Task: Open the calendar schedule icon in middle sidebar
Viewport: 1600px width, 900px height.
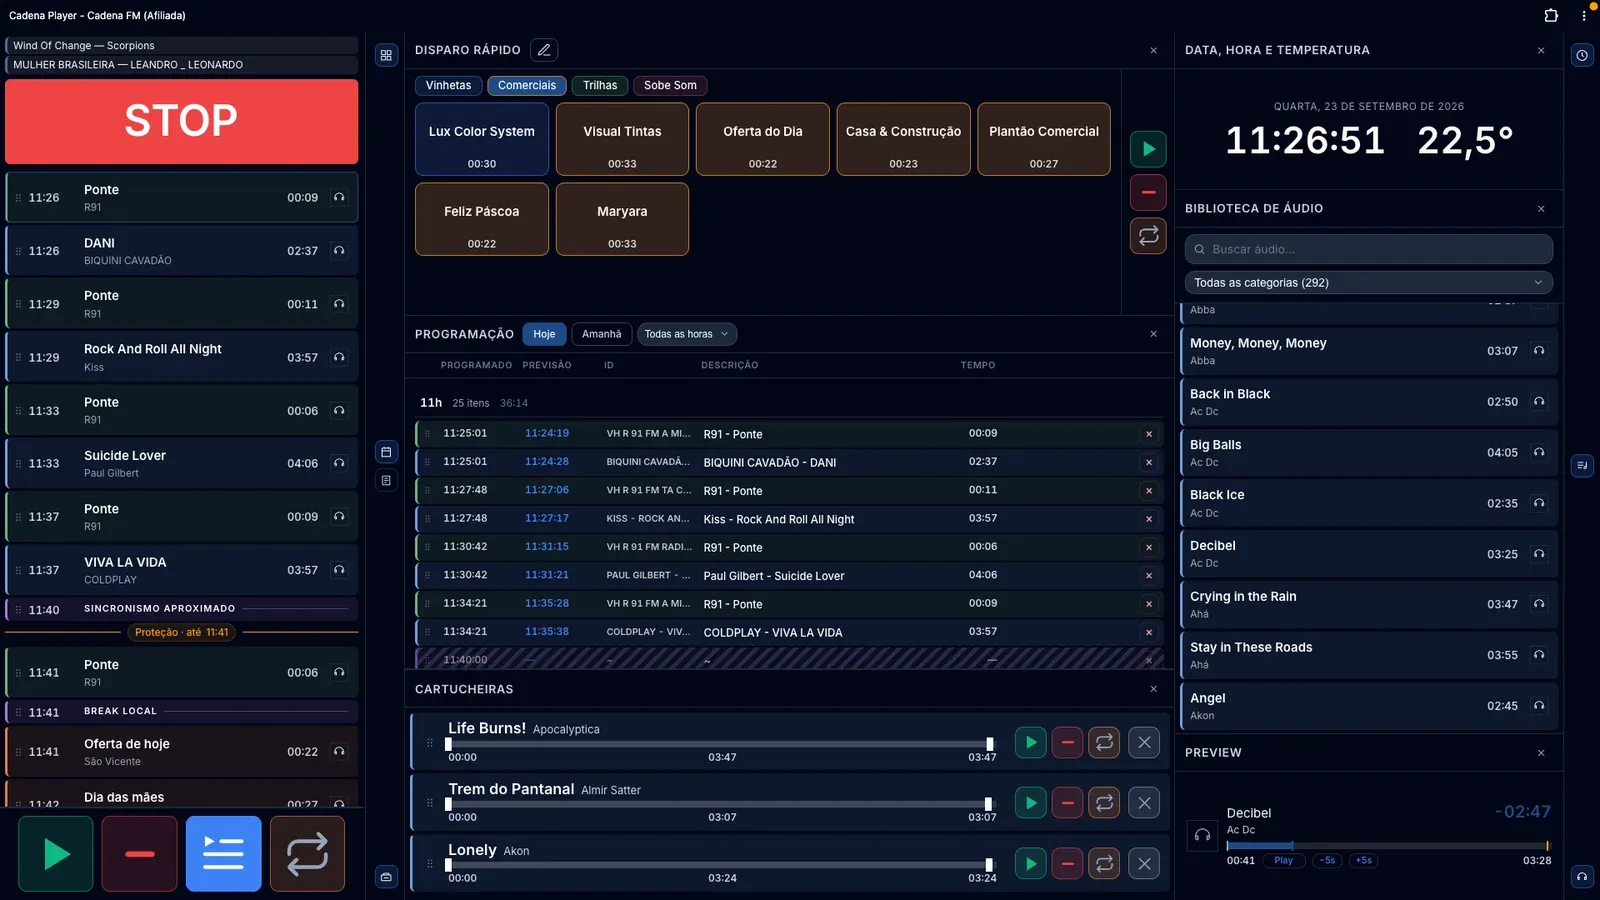Action: tap(386, 452)
